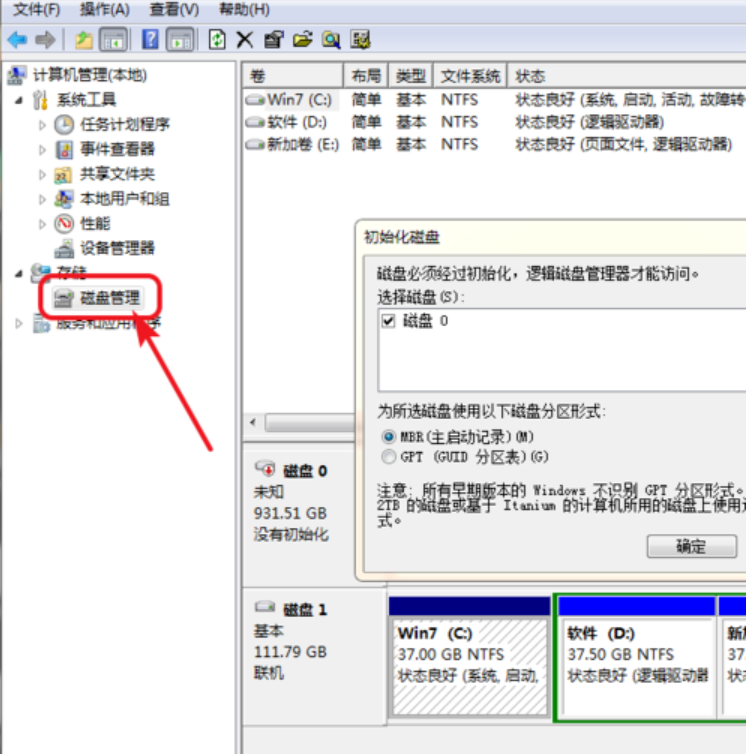The width and height of the screenshot is (746, 754).
Task: Select 设备管理器 in the tree
Action: pyautogui.click(x=117, y=248)
